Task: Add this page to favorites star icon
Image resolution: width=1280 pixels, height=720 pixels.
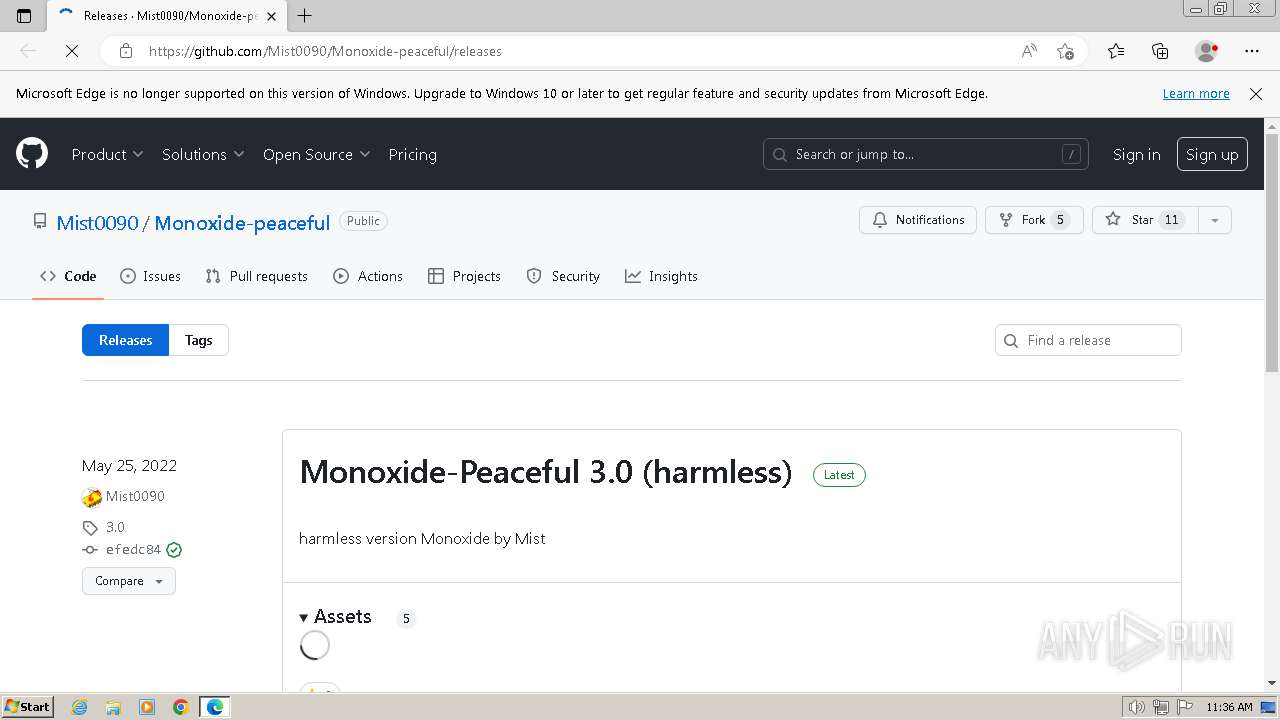Action: (x=1065, y=51)
